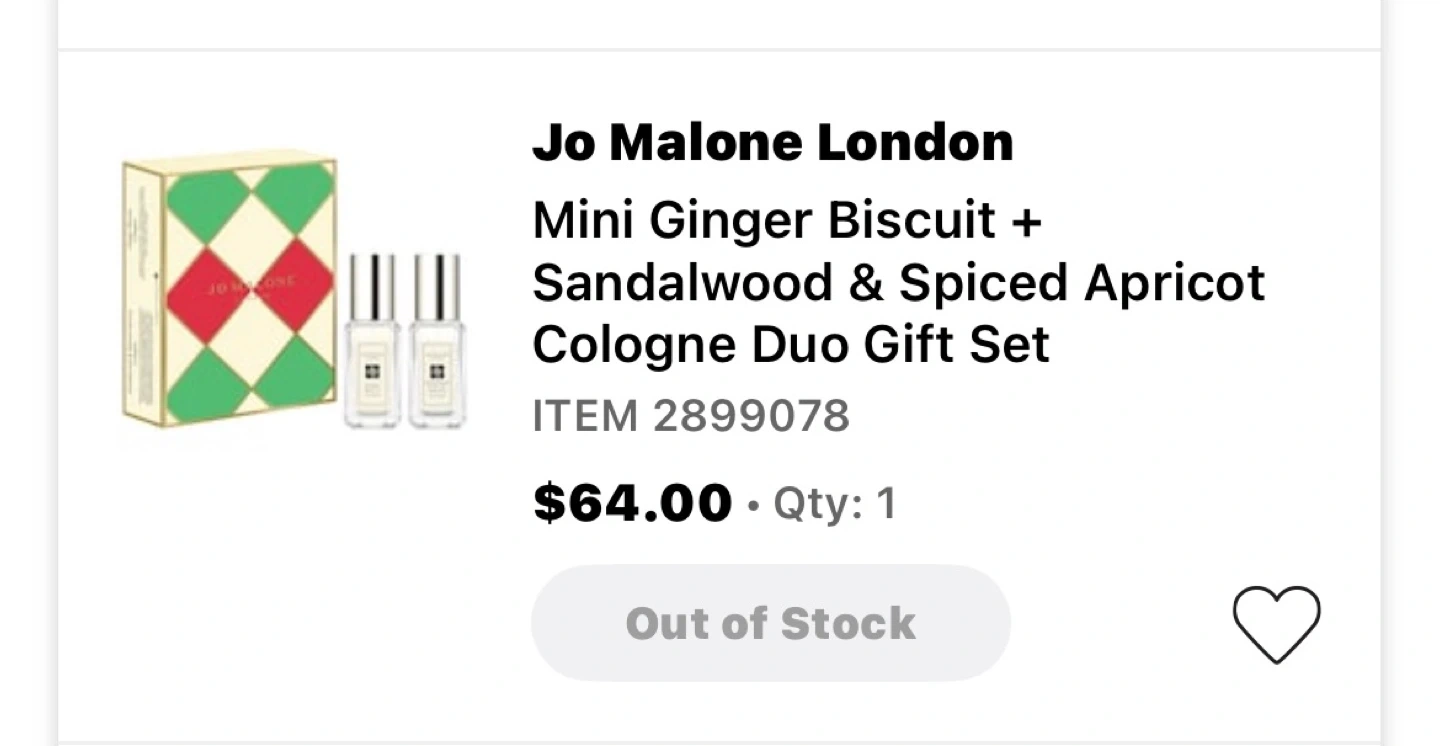Screen dimensions: 1440x746
Task: Click the Cologne Duo Gift Set text
Action: pos(790,344)
